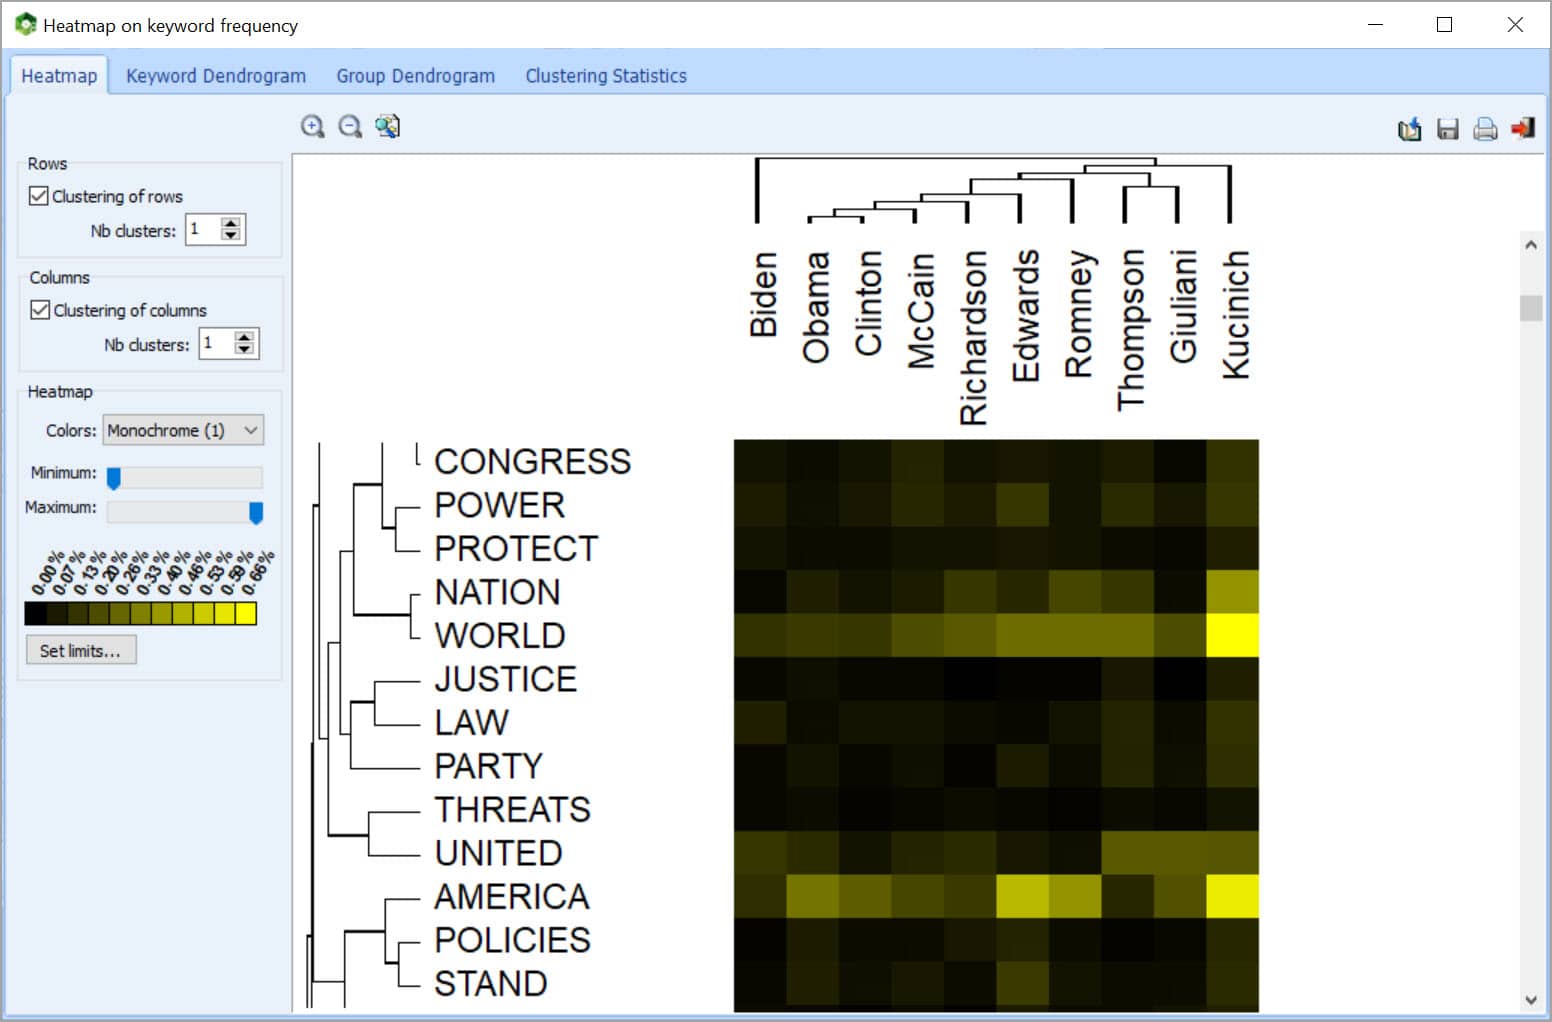The height and width of the screenshot is (1022, 1552).
Task: Click the Thompson column label
Action: (1130, 330)
